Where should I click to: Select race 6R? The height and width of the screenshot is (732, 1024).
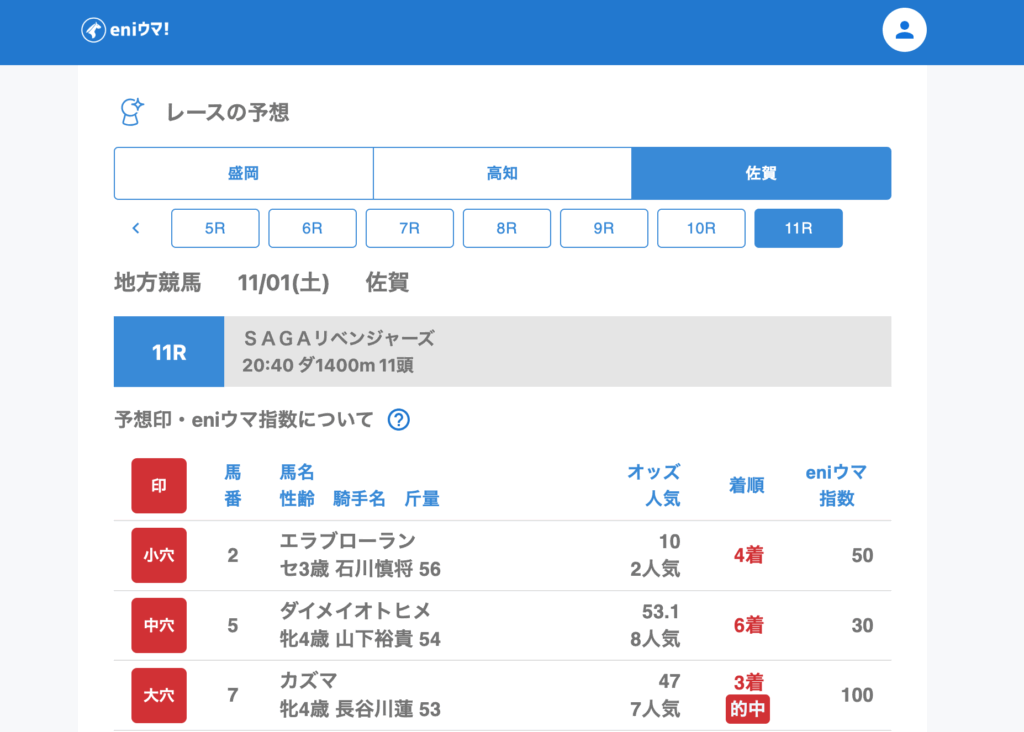tap(312, 228)
